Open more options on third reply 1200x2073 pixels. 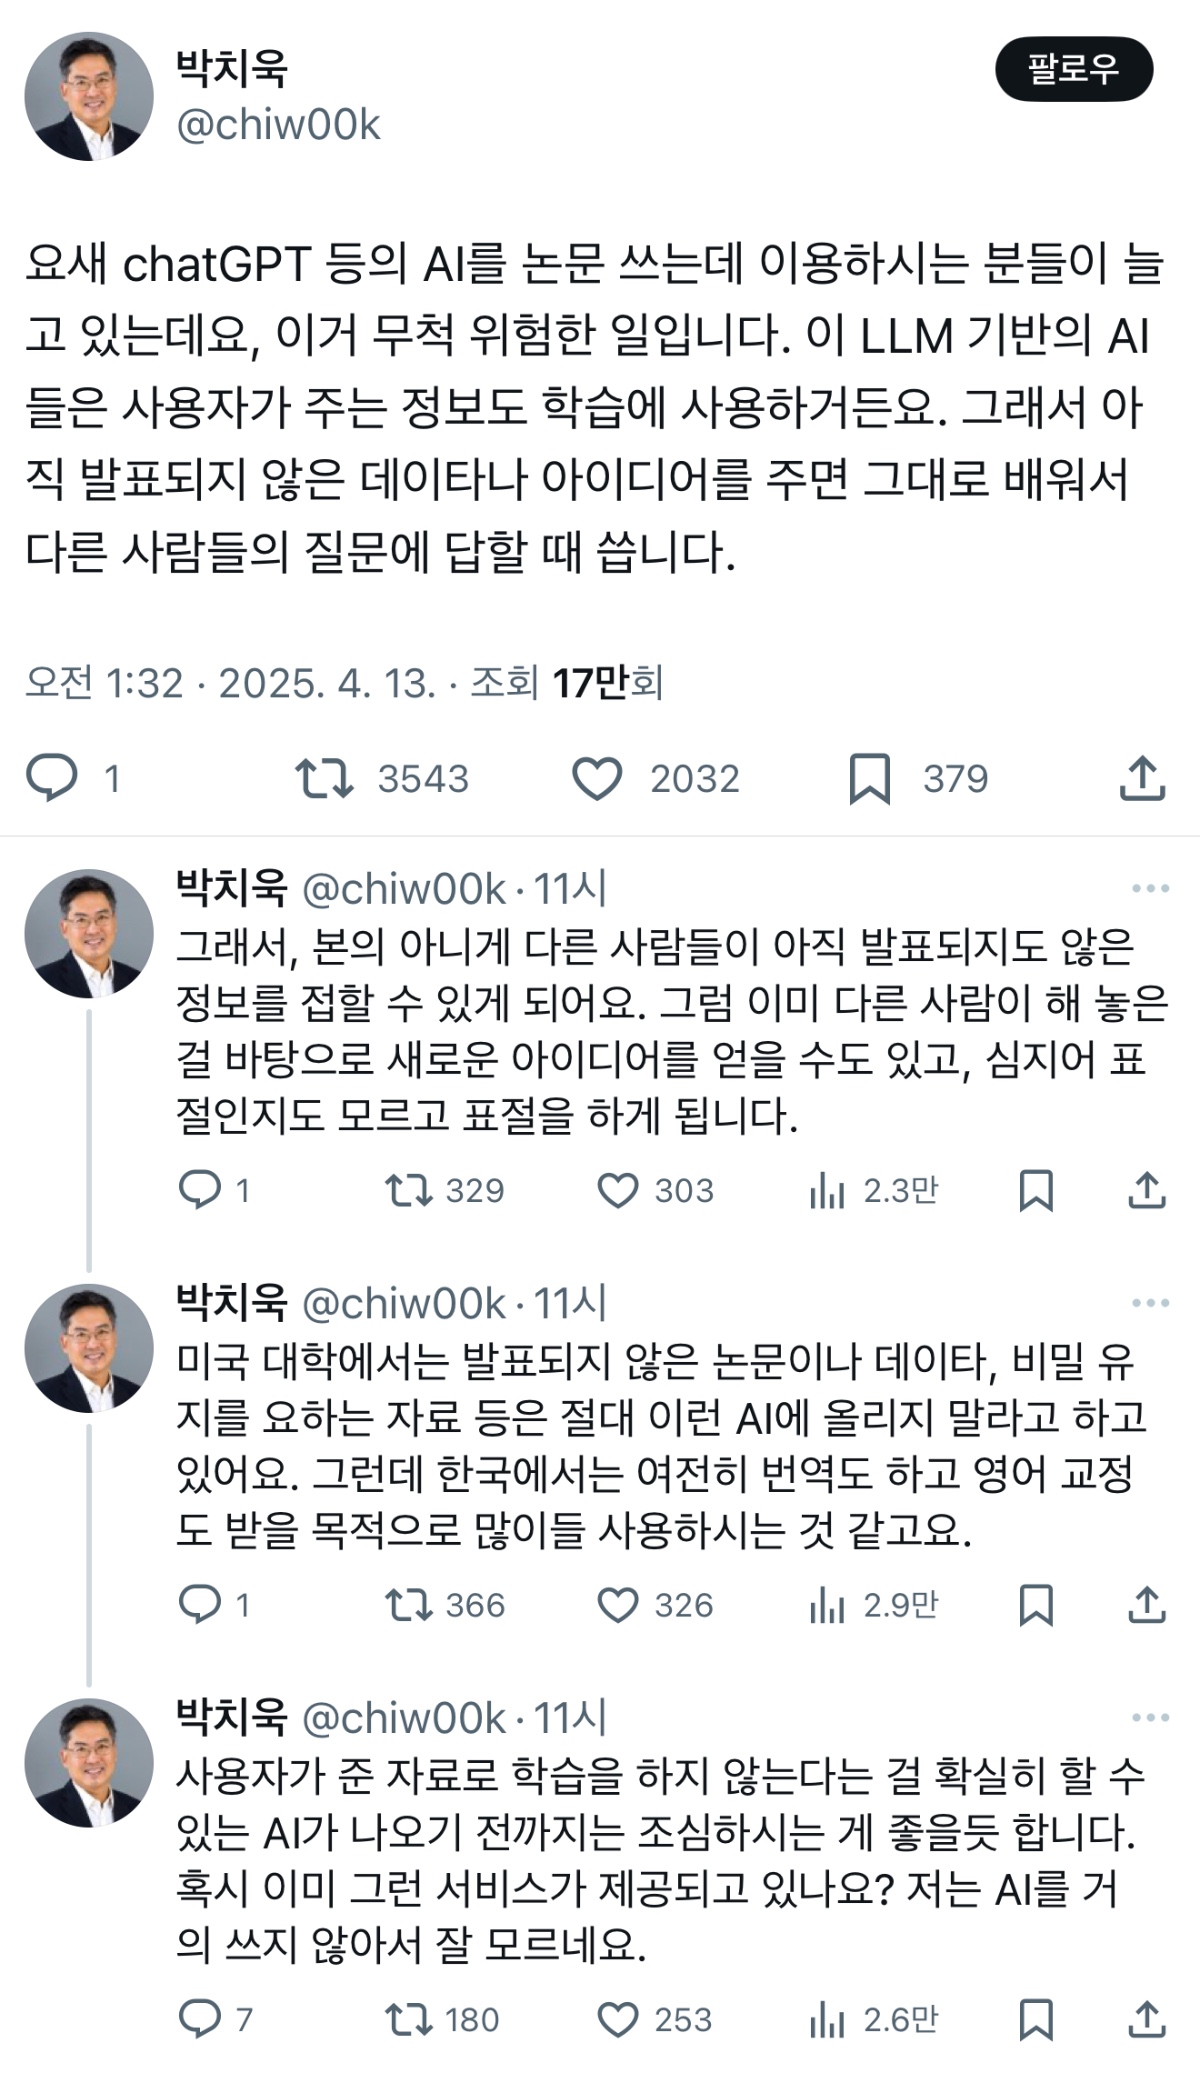pyautogui.click(x=1150, y=1718)
